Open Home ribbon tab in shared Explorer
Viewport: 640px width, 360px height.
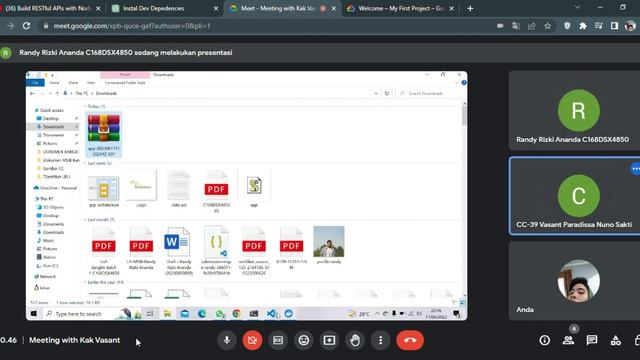click(54, 82)
